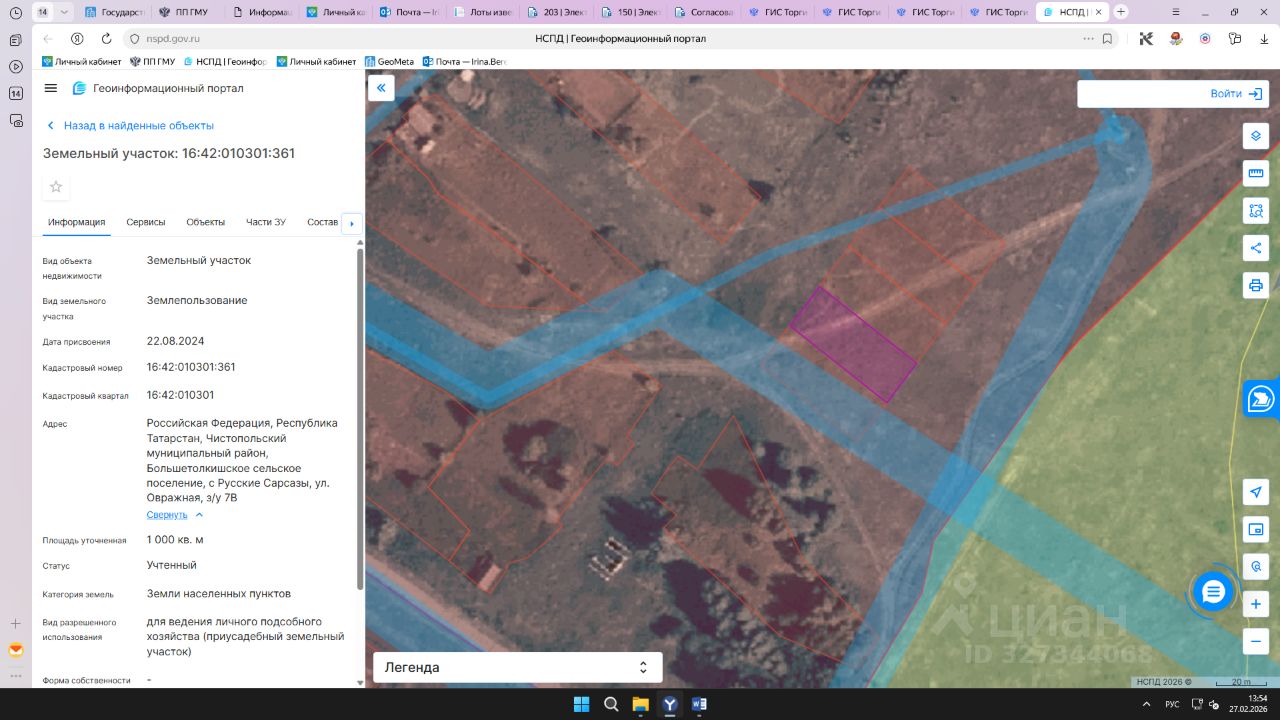Switch to the Объекты tab
The height and width of the screenshot is (720, 1280).
206,222
